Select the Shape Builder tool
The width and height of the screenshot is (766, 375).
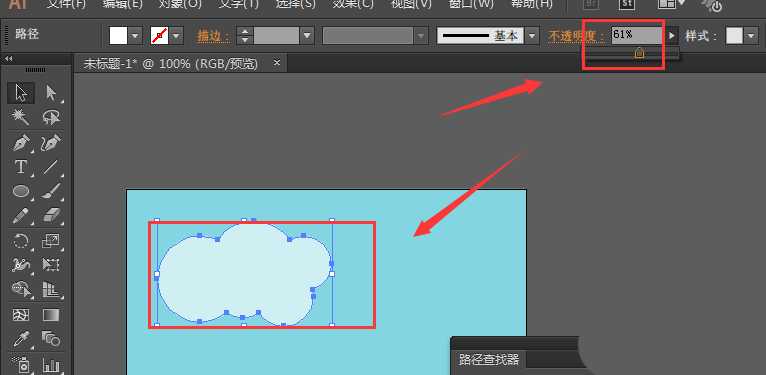(21, 289)
